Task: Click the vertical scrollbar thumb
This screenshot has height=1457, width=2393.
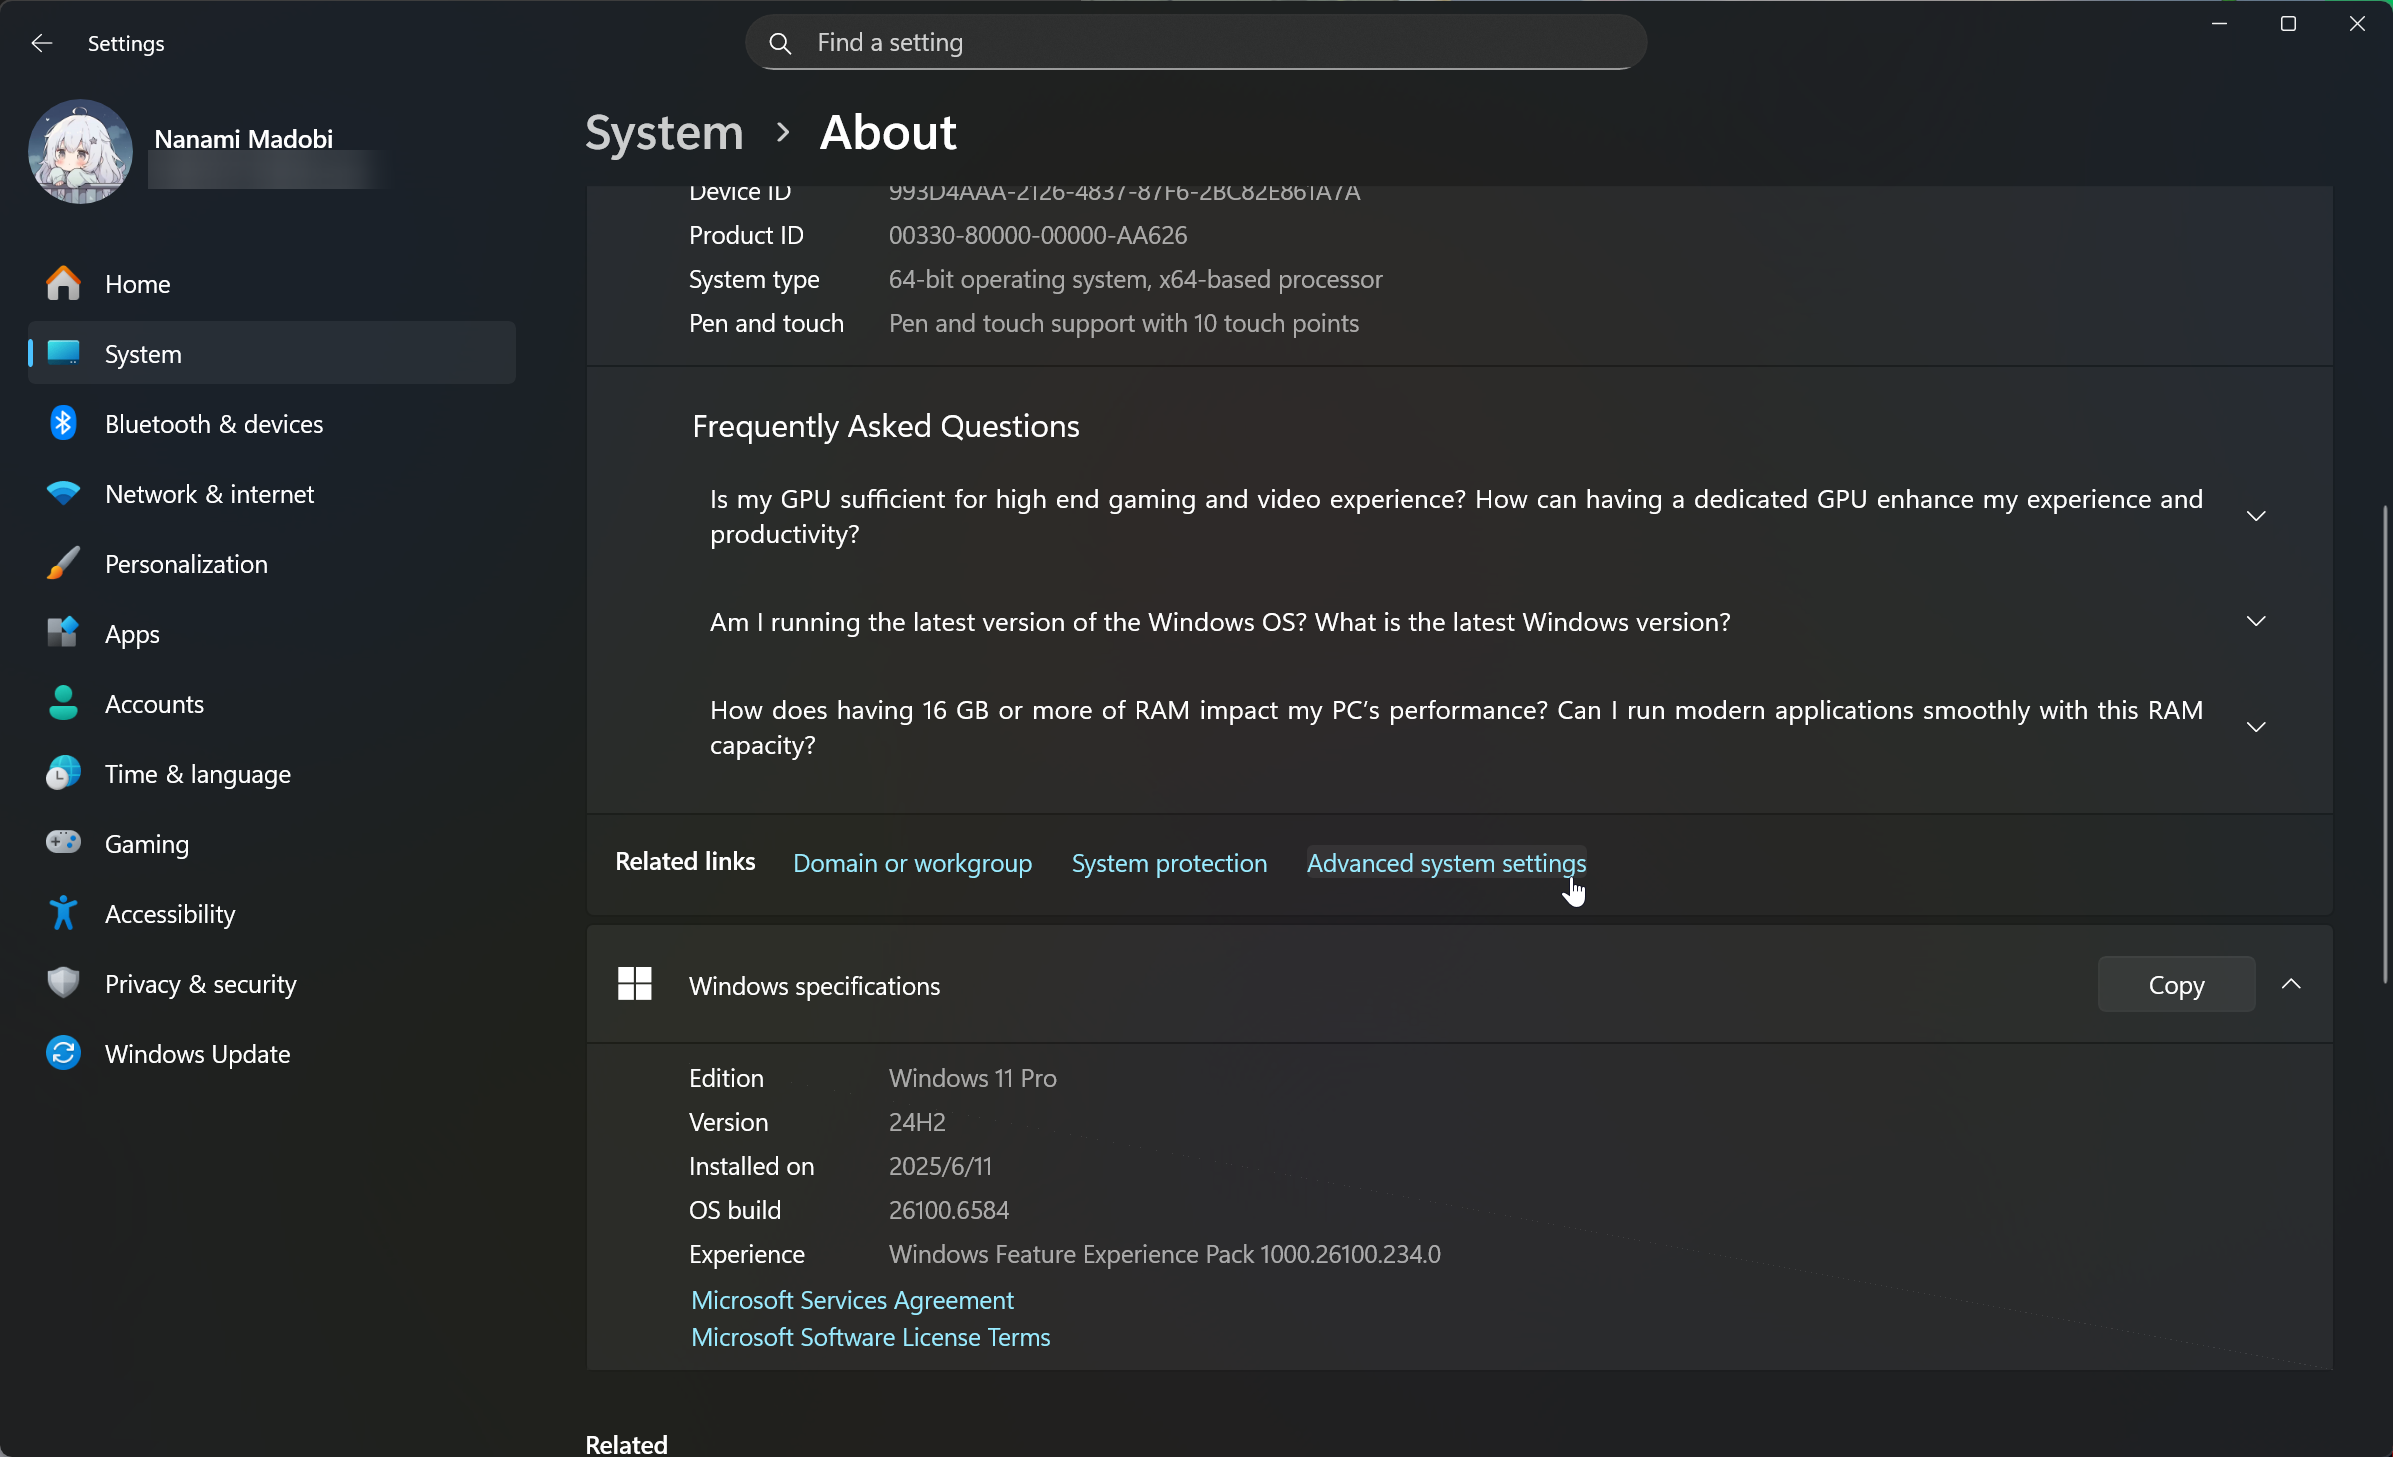Action: point(2384,745)
